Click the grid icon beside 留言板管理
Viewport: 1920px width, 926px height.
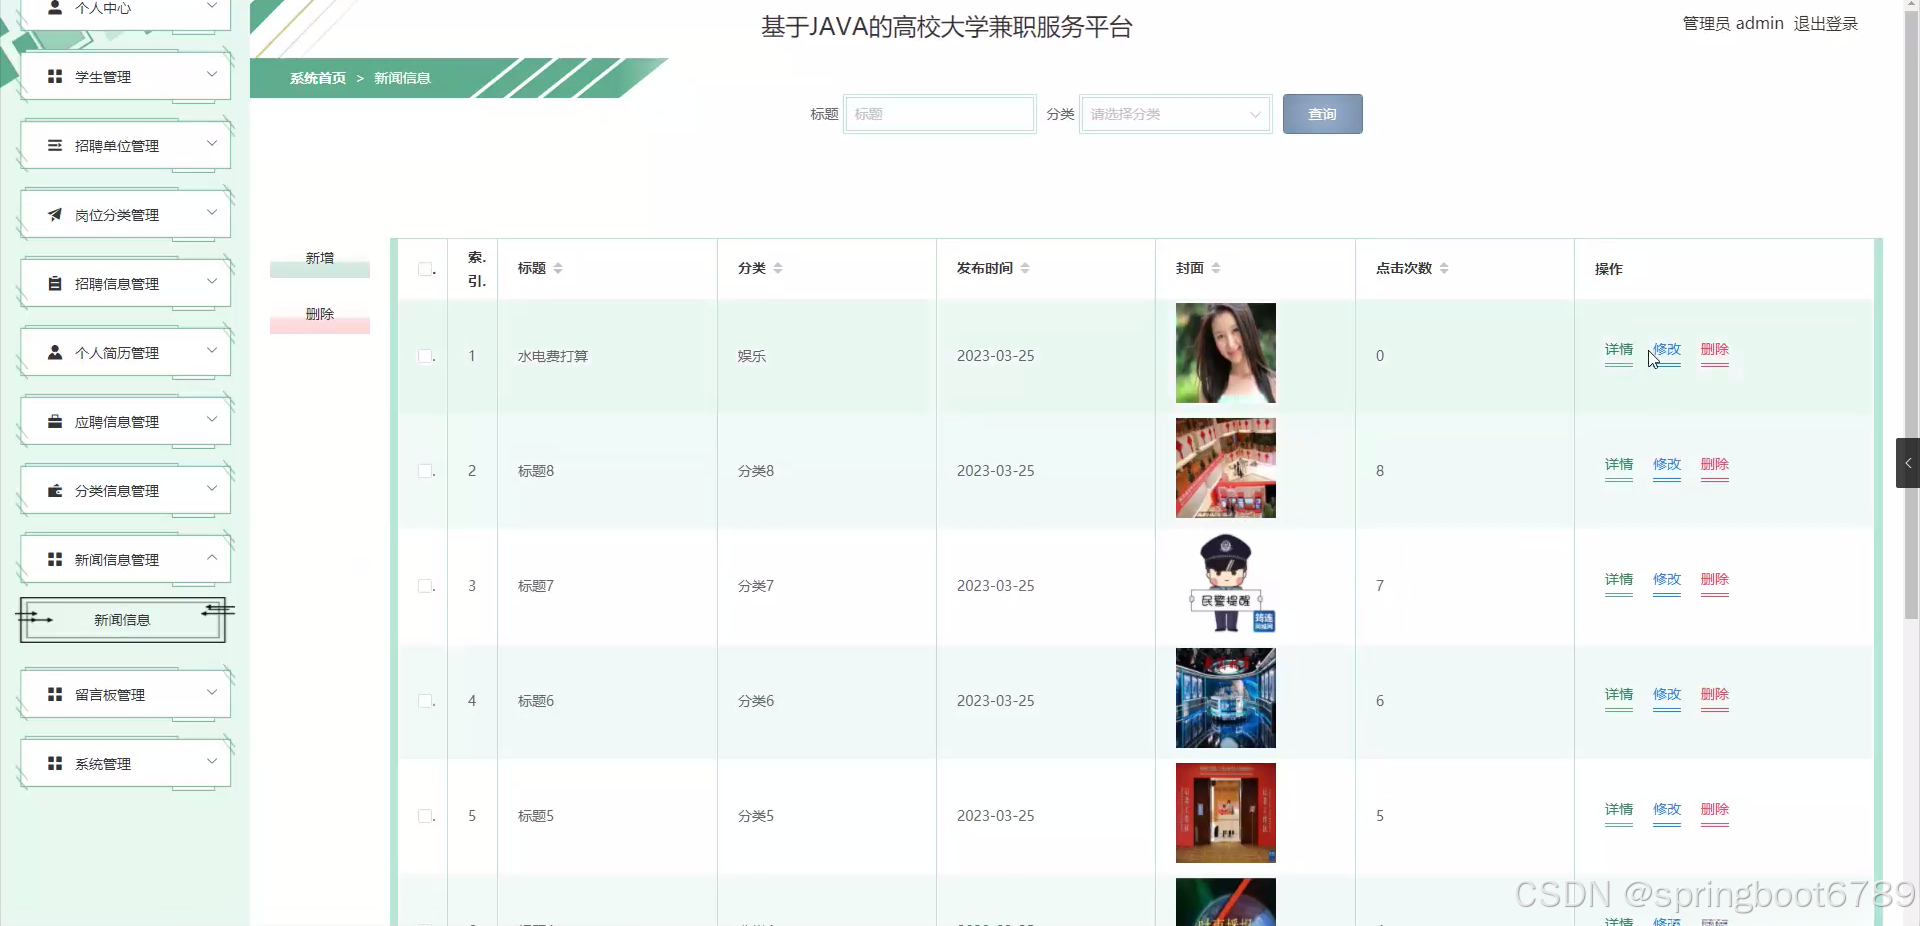tap(55, 695)
